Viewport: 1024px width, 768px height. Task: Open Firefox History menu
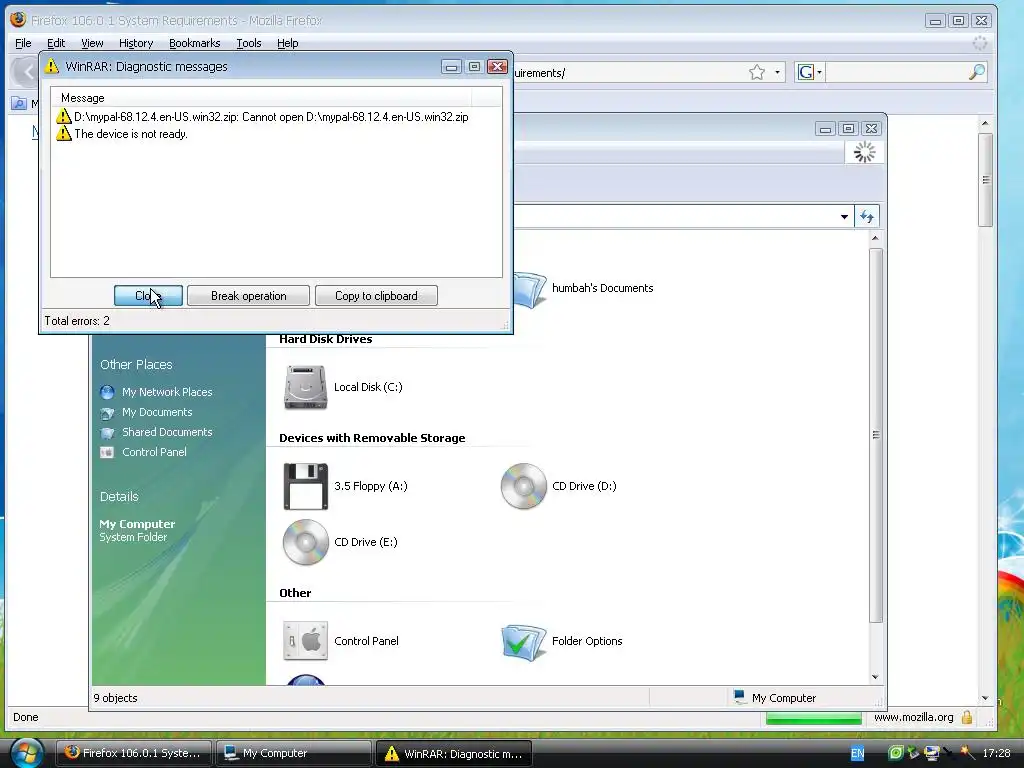(x=136, y=43)
